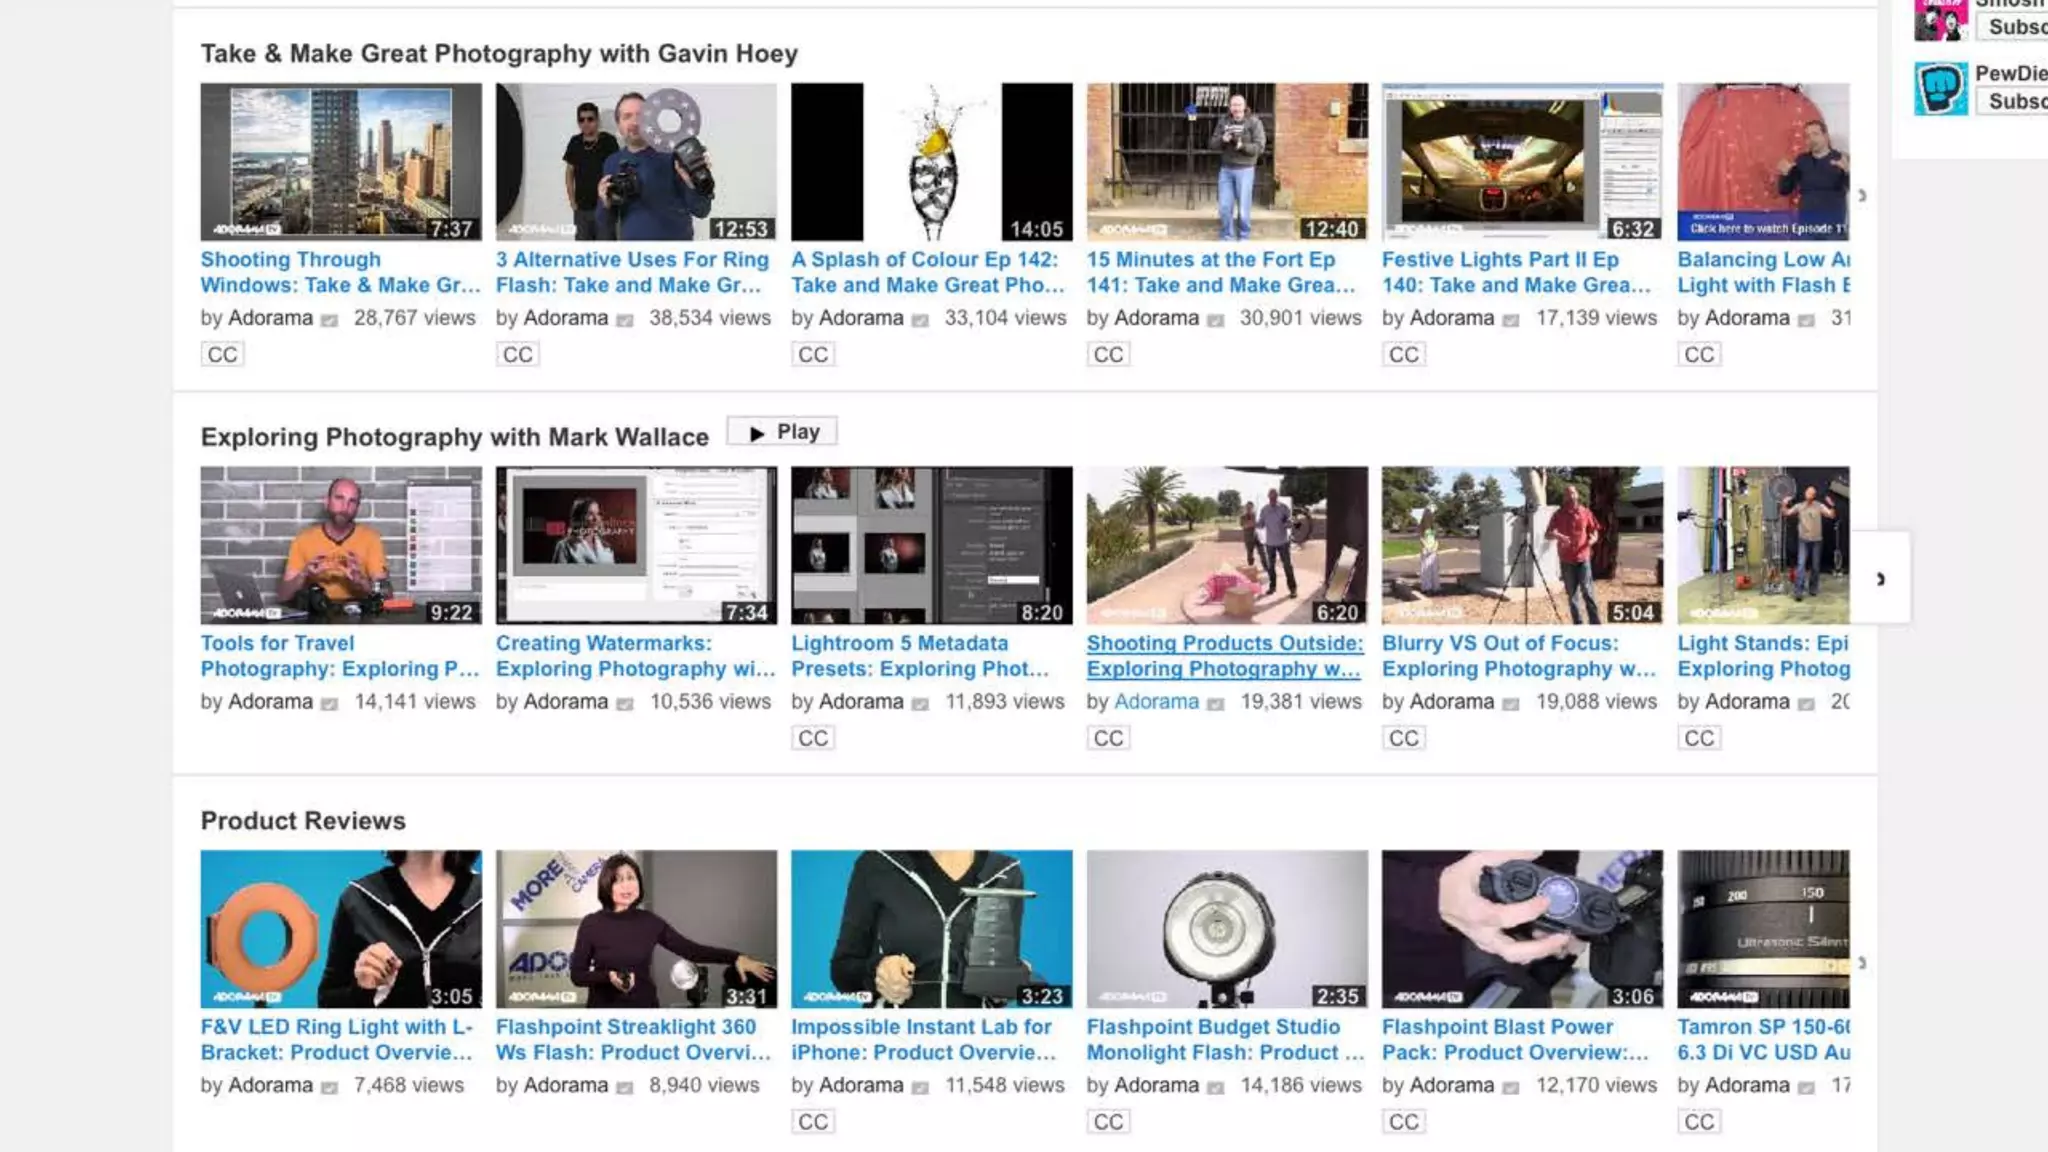Click CC badge under Festive Lights Part II
This screenshot has height=1152, width=2048.
(x=1403, y=354)
